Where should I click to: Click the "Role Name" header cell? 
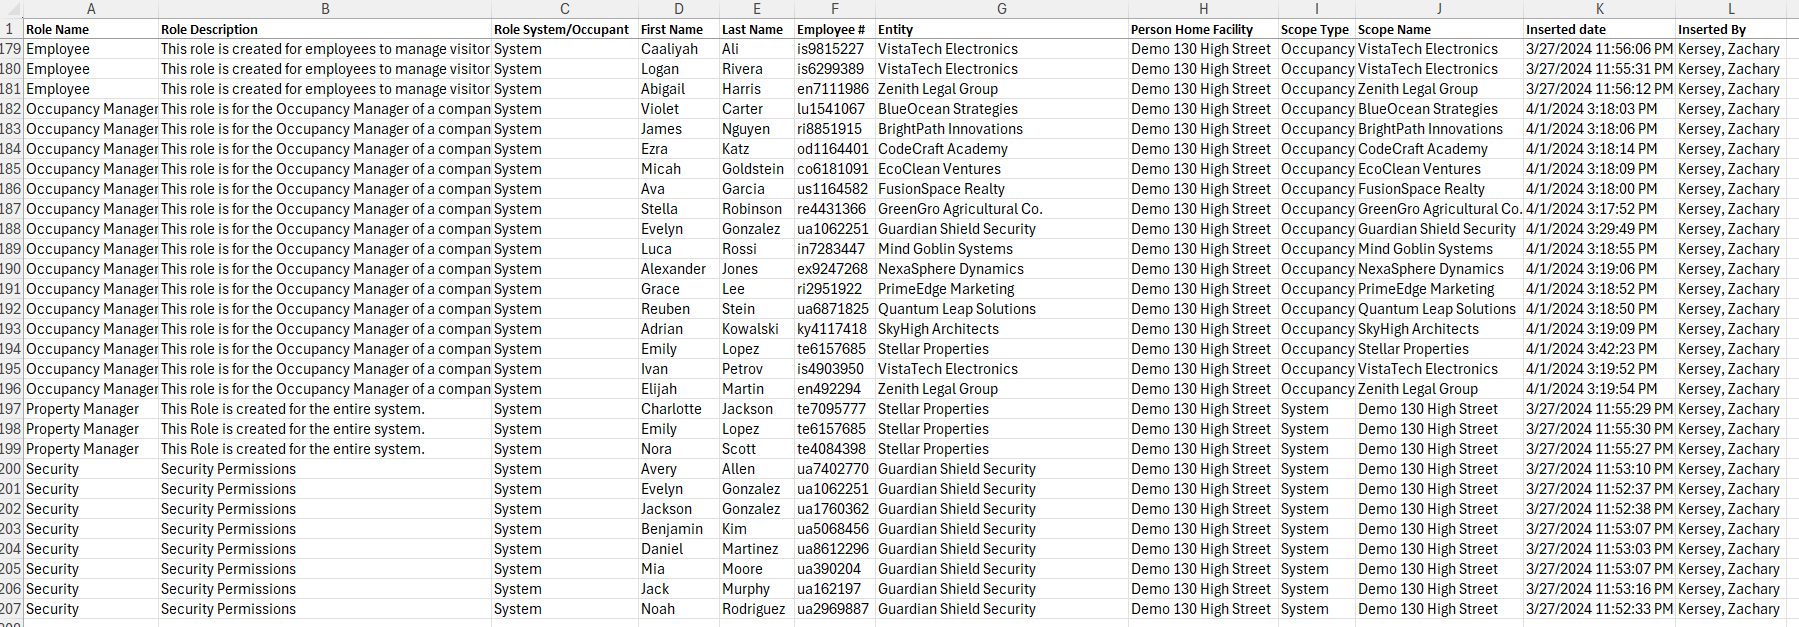coord(58,30)
